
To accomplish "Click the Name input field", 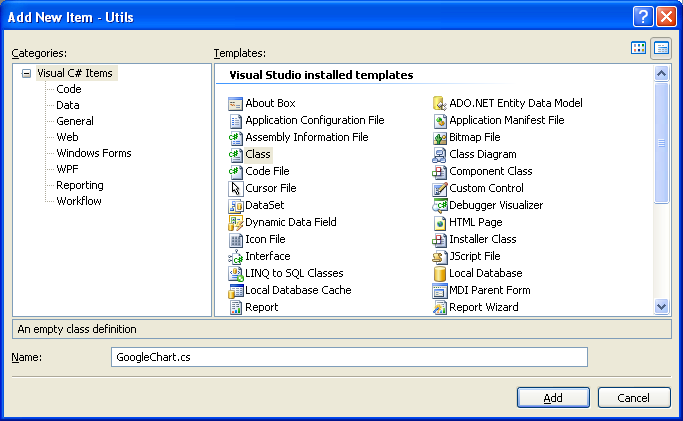I will coord(349,357).
